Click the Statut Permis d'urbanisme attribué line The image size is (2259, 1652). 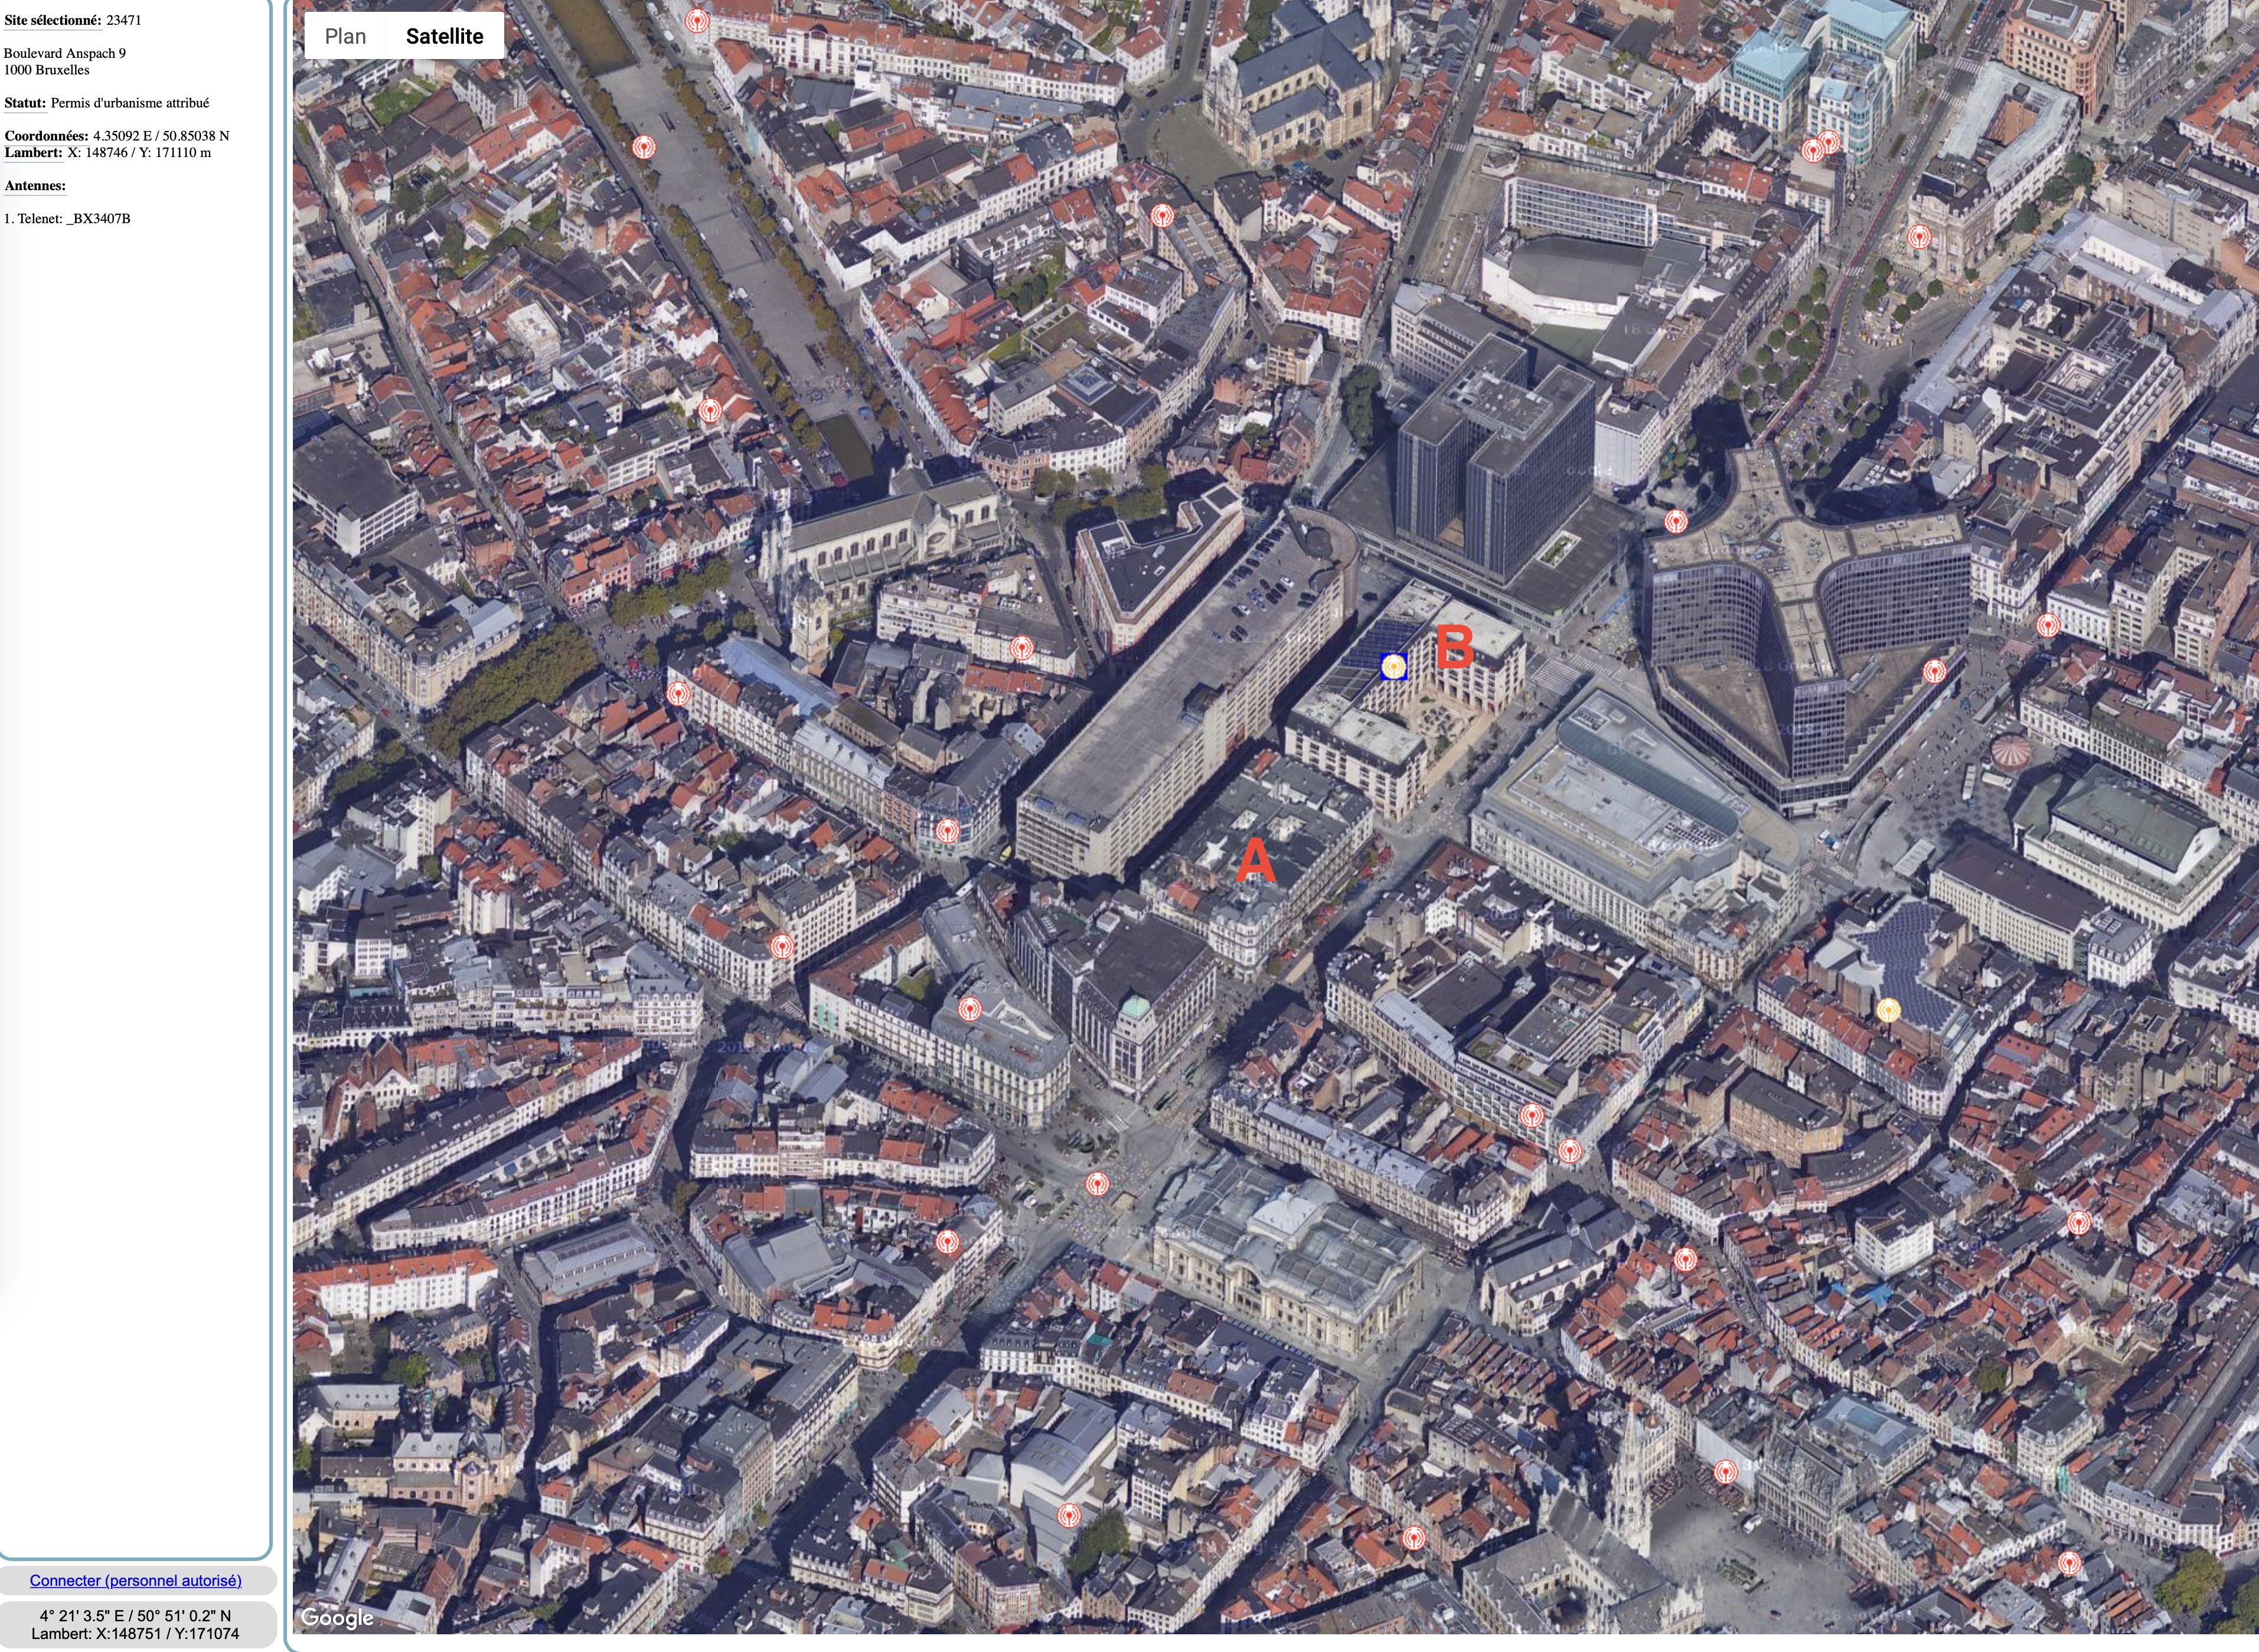coord(106,103)
